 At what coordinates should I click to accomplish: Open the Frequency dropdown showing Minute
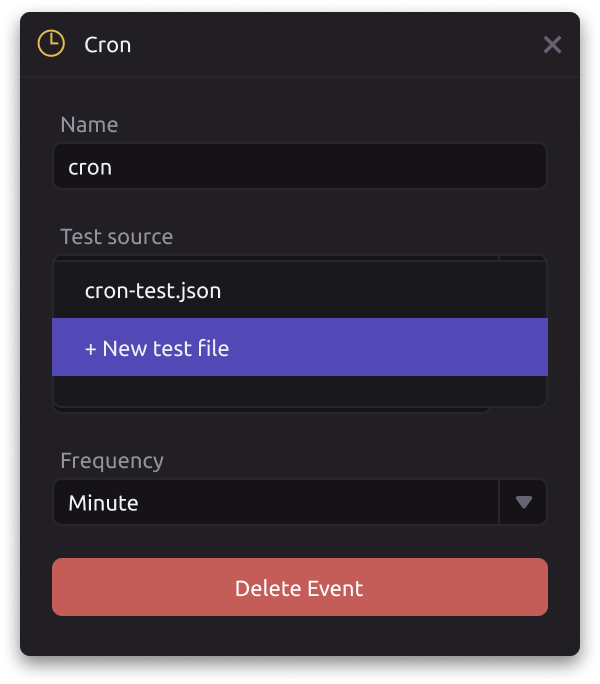coord(300,502)
